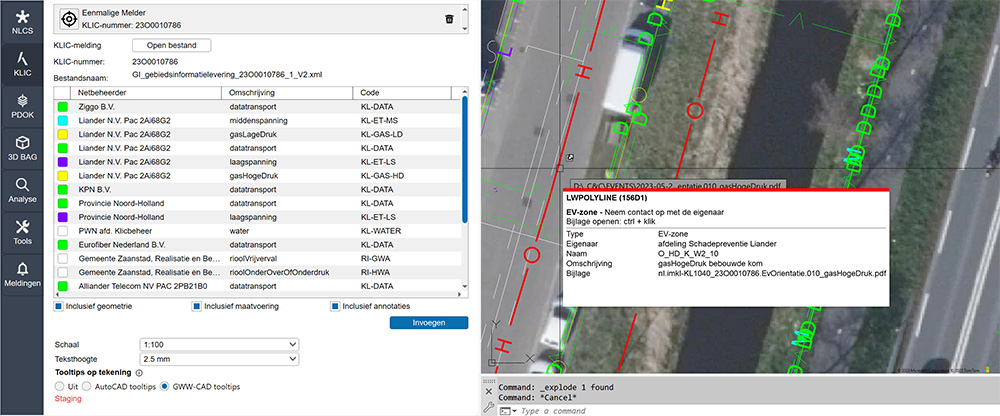This screenshot has width=1000, height=416.
Task: Click the table's vertical scrollbar
Action: tap(464, 160)
